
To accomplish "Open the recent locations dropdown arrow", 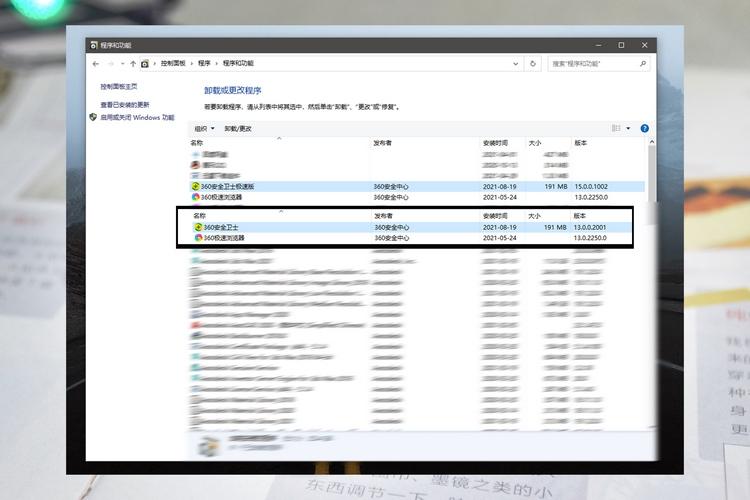I will [x=122, y=64].
